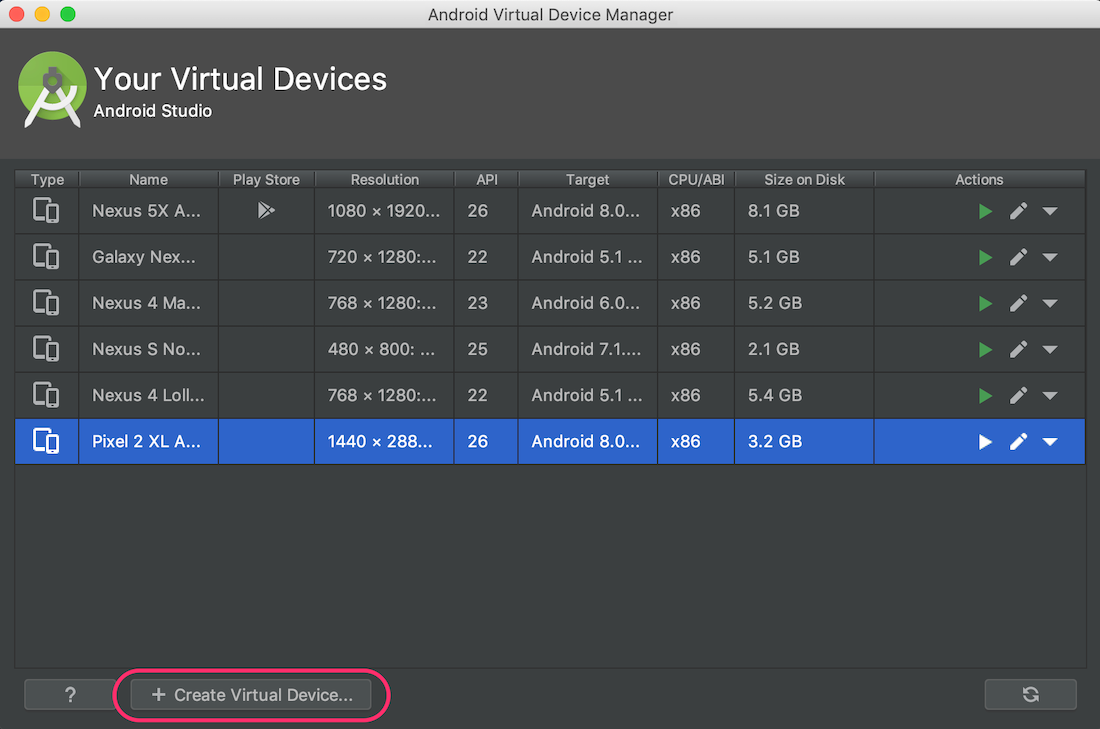1100x729 pixels.
Task: Click the Android 7.1.... target cell
Action: click(x=586, y=349)
